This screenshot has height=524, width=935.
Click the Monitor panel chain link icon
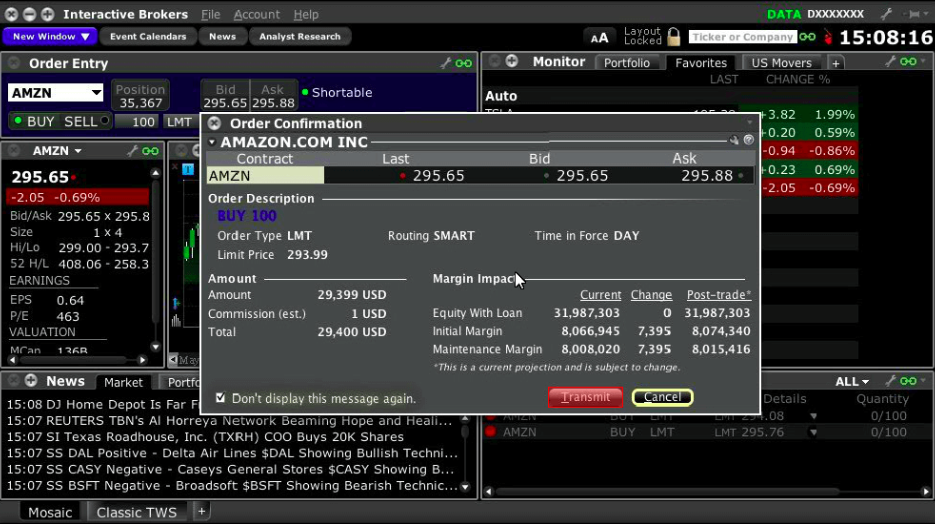point(908,61)
